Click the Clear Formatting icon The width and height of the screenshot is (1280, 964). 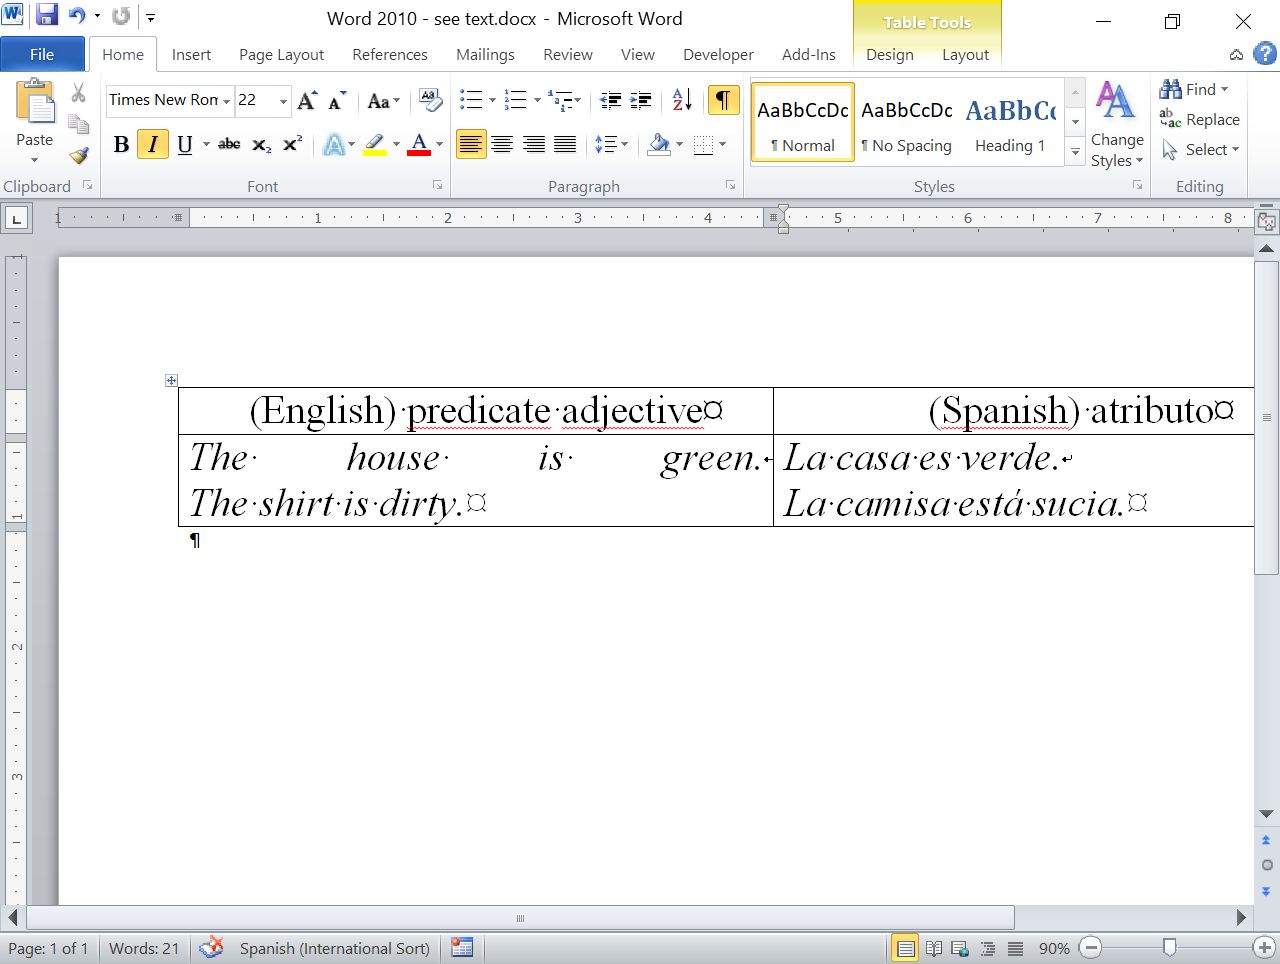[x=430, y=100]
